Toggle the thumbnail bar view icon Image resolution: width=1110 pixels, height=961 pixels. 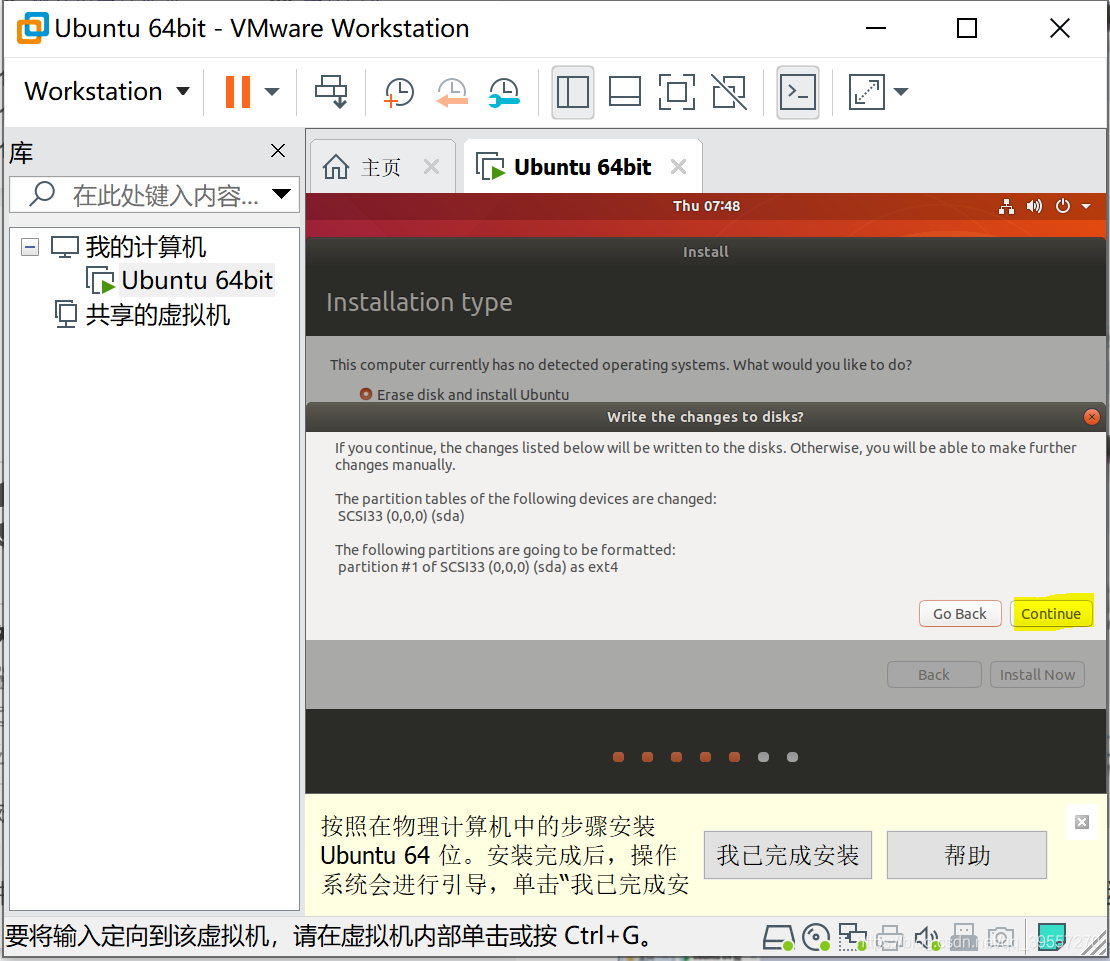tap(624, 92)
